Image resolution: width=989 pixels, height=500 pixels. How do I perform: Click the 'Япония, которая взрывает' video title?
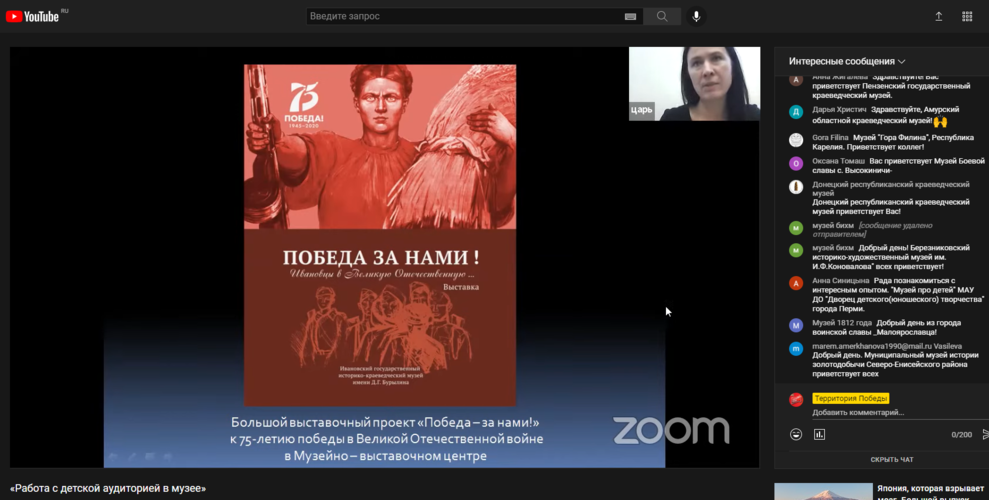[932, 489]
